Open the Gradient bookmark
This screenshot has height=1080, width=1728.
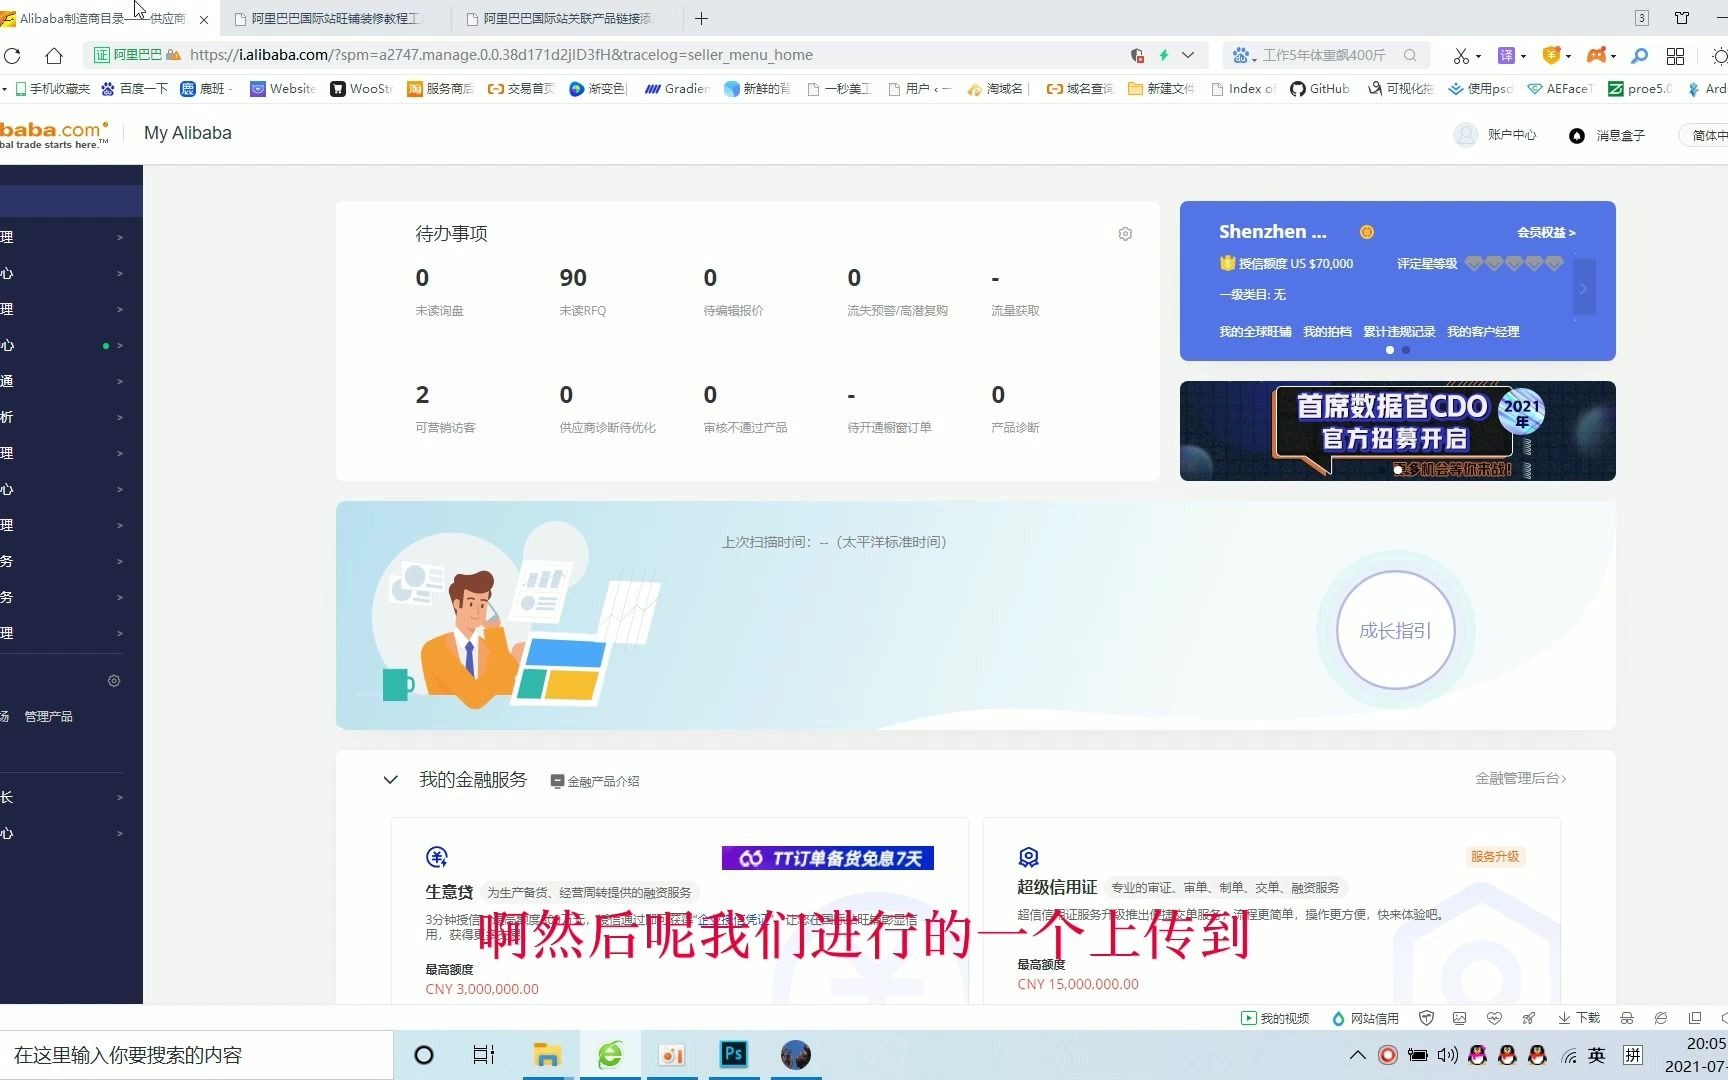[x=677, y=89]
